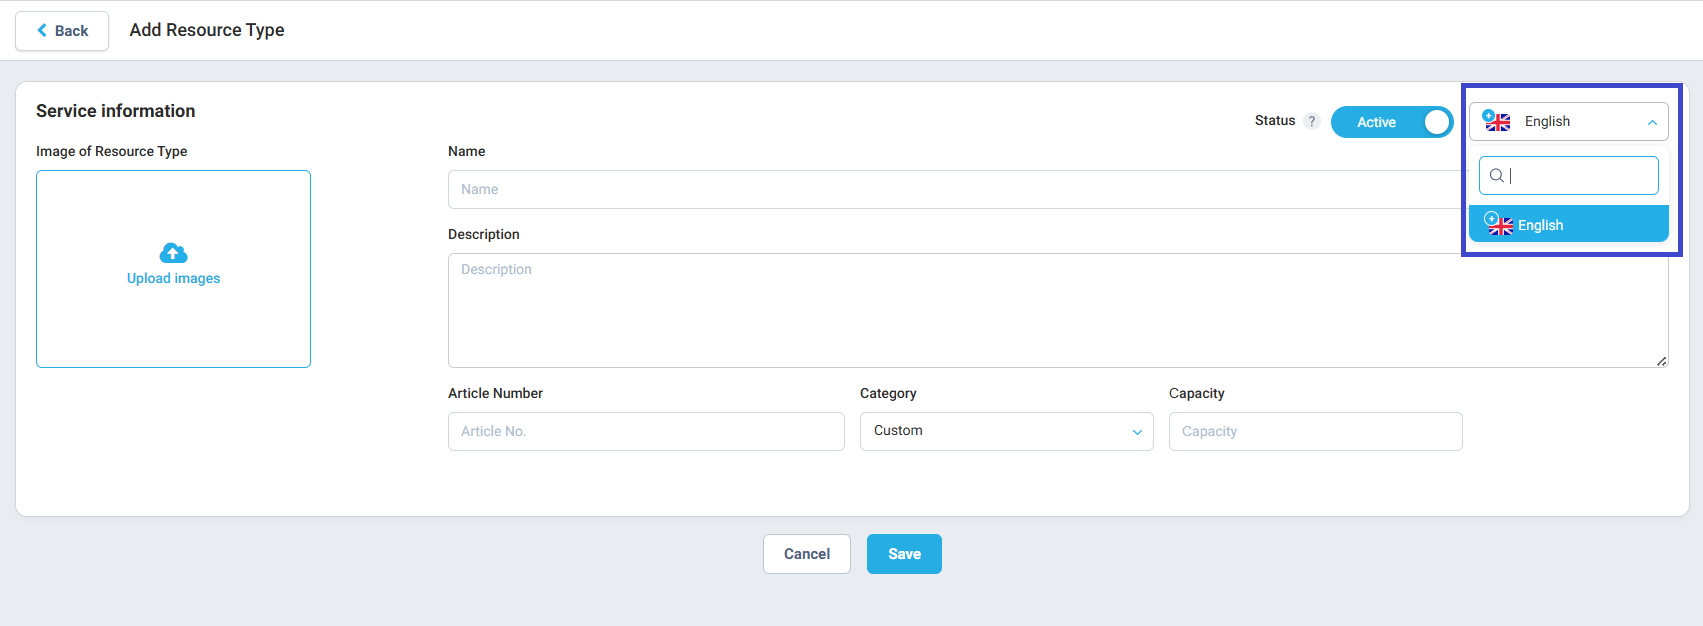
Task: Click the UK flag icon in language selector
Action: [1497, 121]
